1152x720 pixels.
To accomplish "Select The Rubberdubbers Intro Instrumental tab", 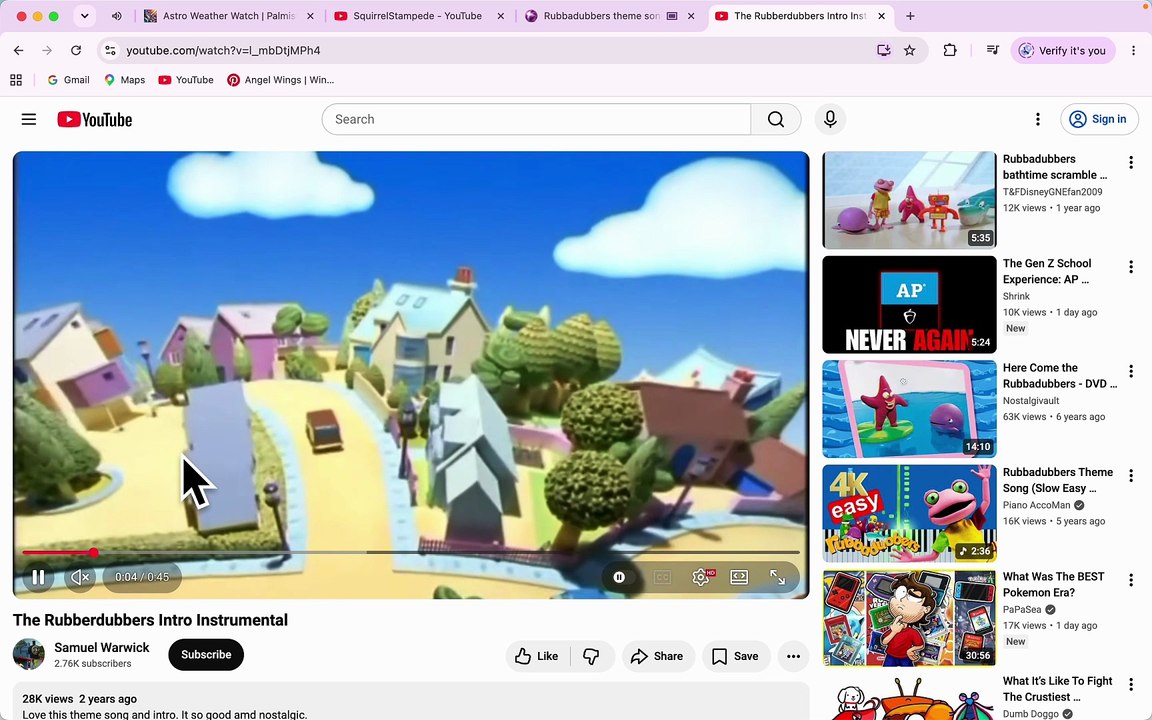I will click(x=800, y=15).
